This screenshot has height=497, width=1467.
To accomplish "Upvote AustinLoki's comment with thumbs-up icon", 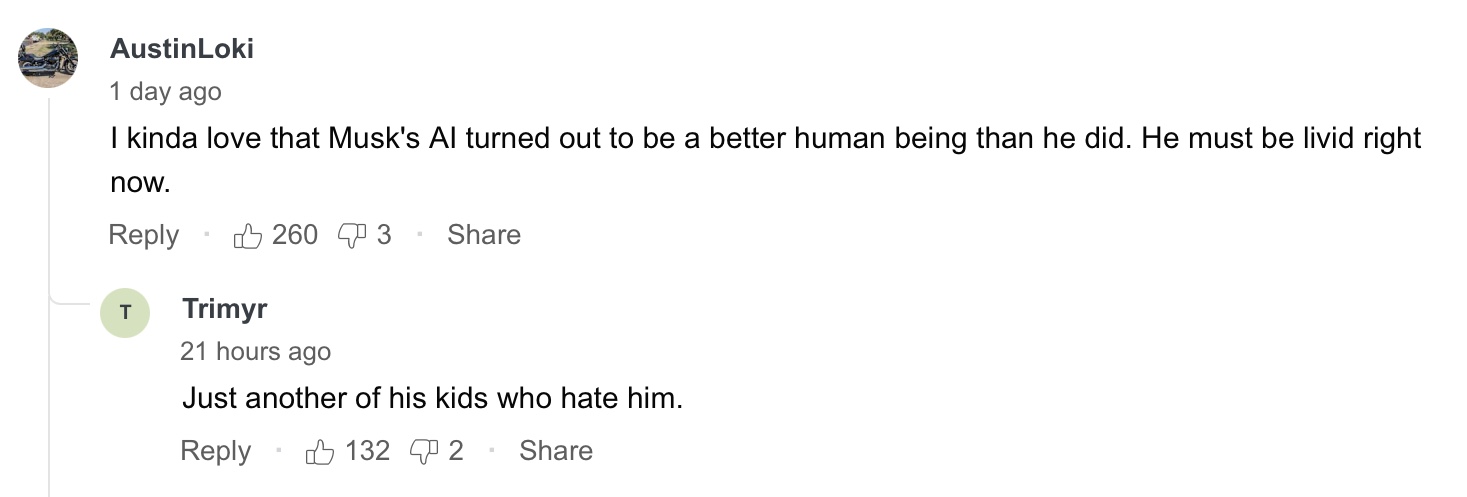I will (x=246, y=235).
